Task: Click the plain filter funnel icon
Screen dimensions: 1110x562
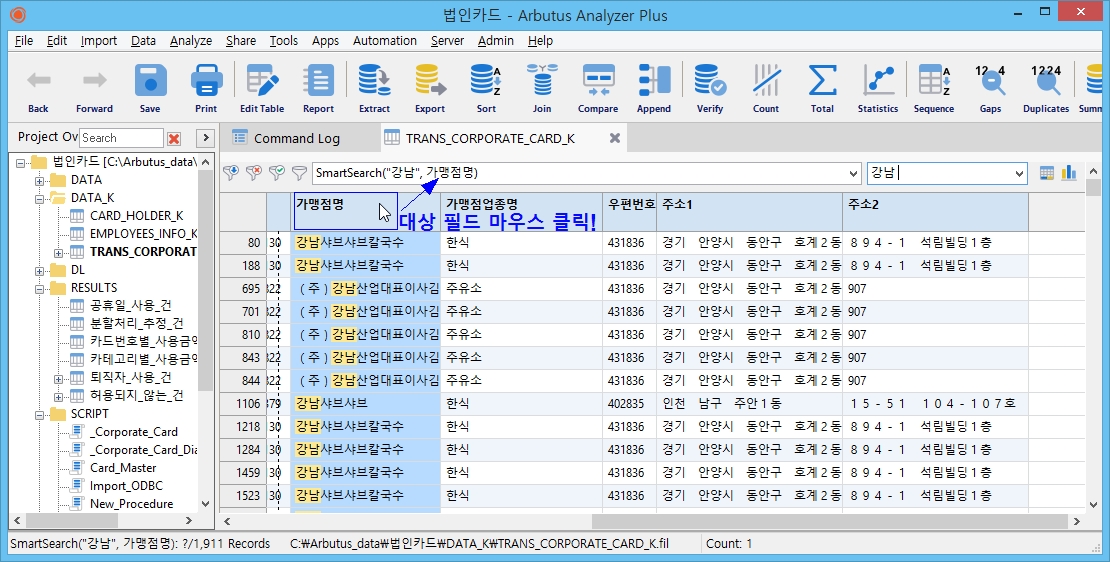Action: click(x=299, y=173)
